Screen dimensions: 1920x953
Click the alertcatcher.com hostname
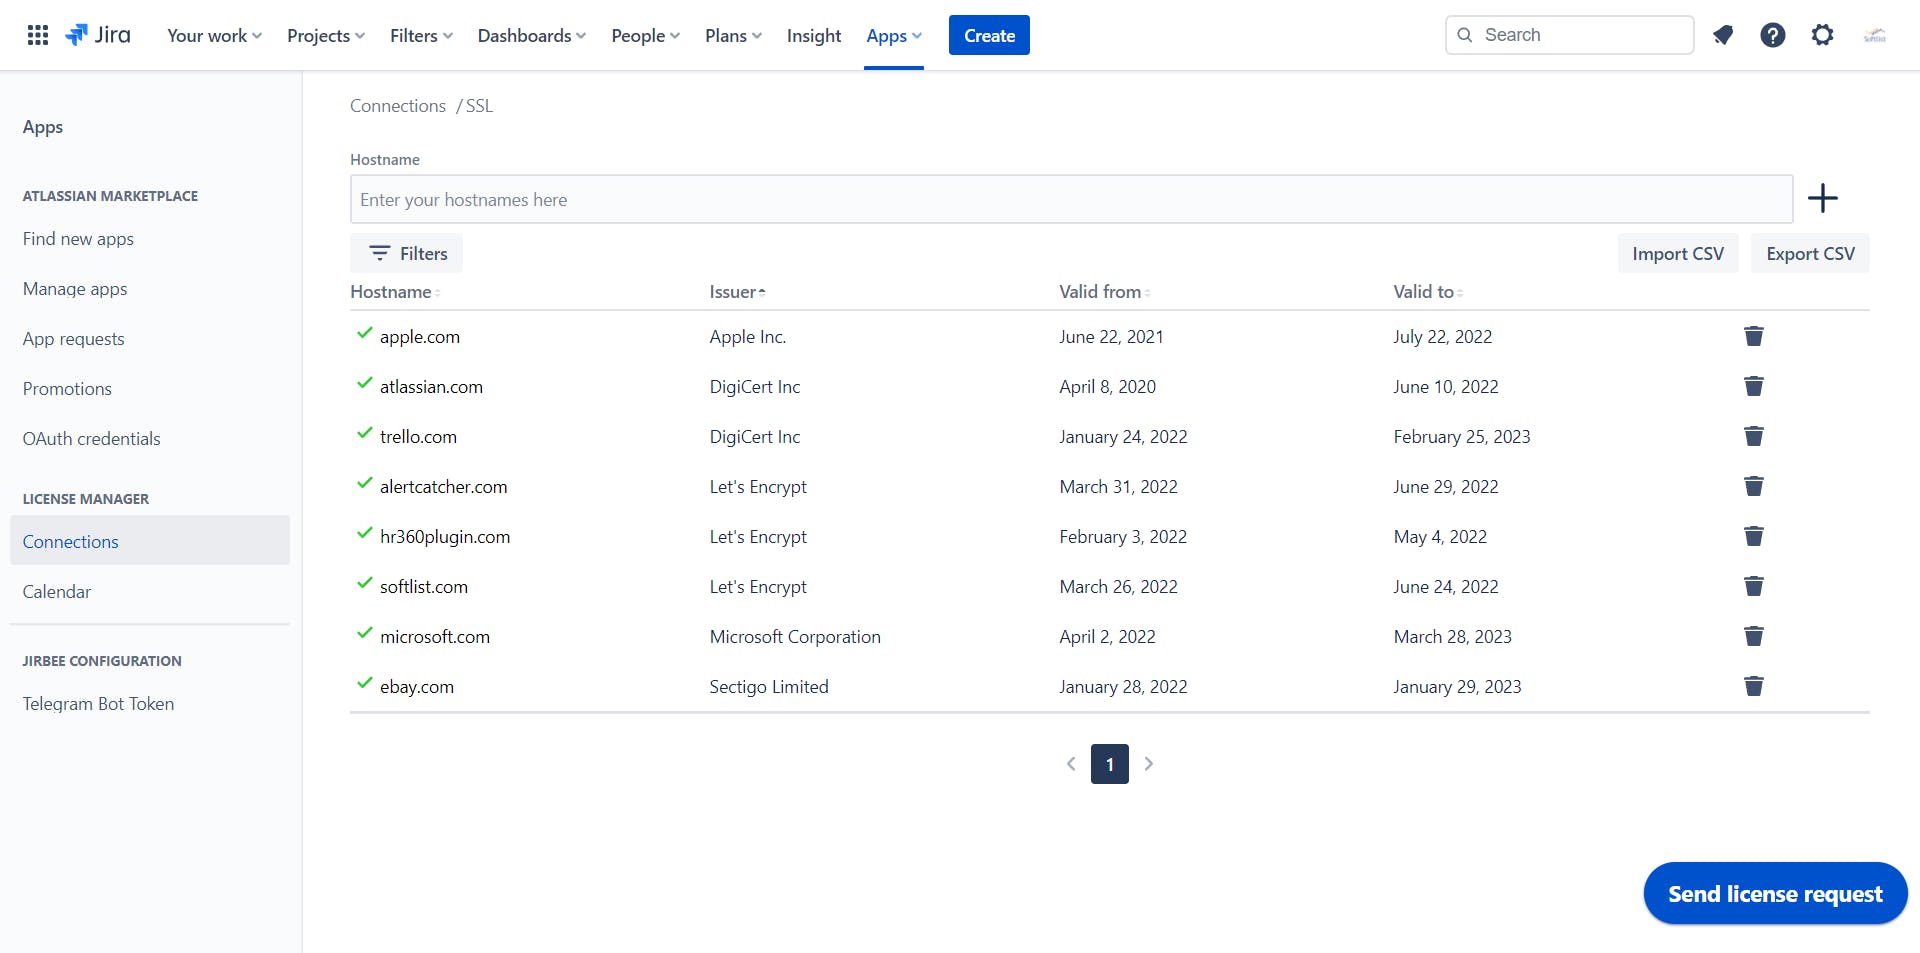pos(444,487)
